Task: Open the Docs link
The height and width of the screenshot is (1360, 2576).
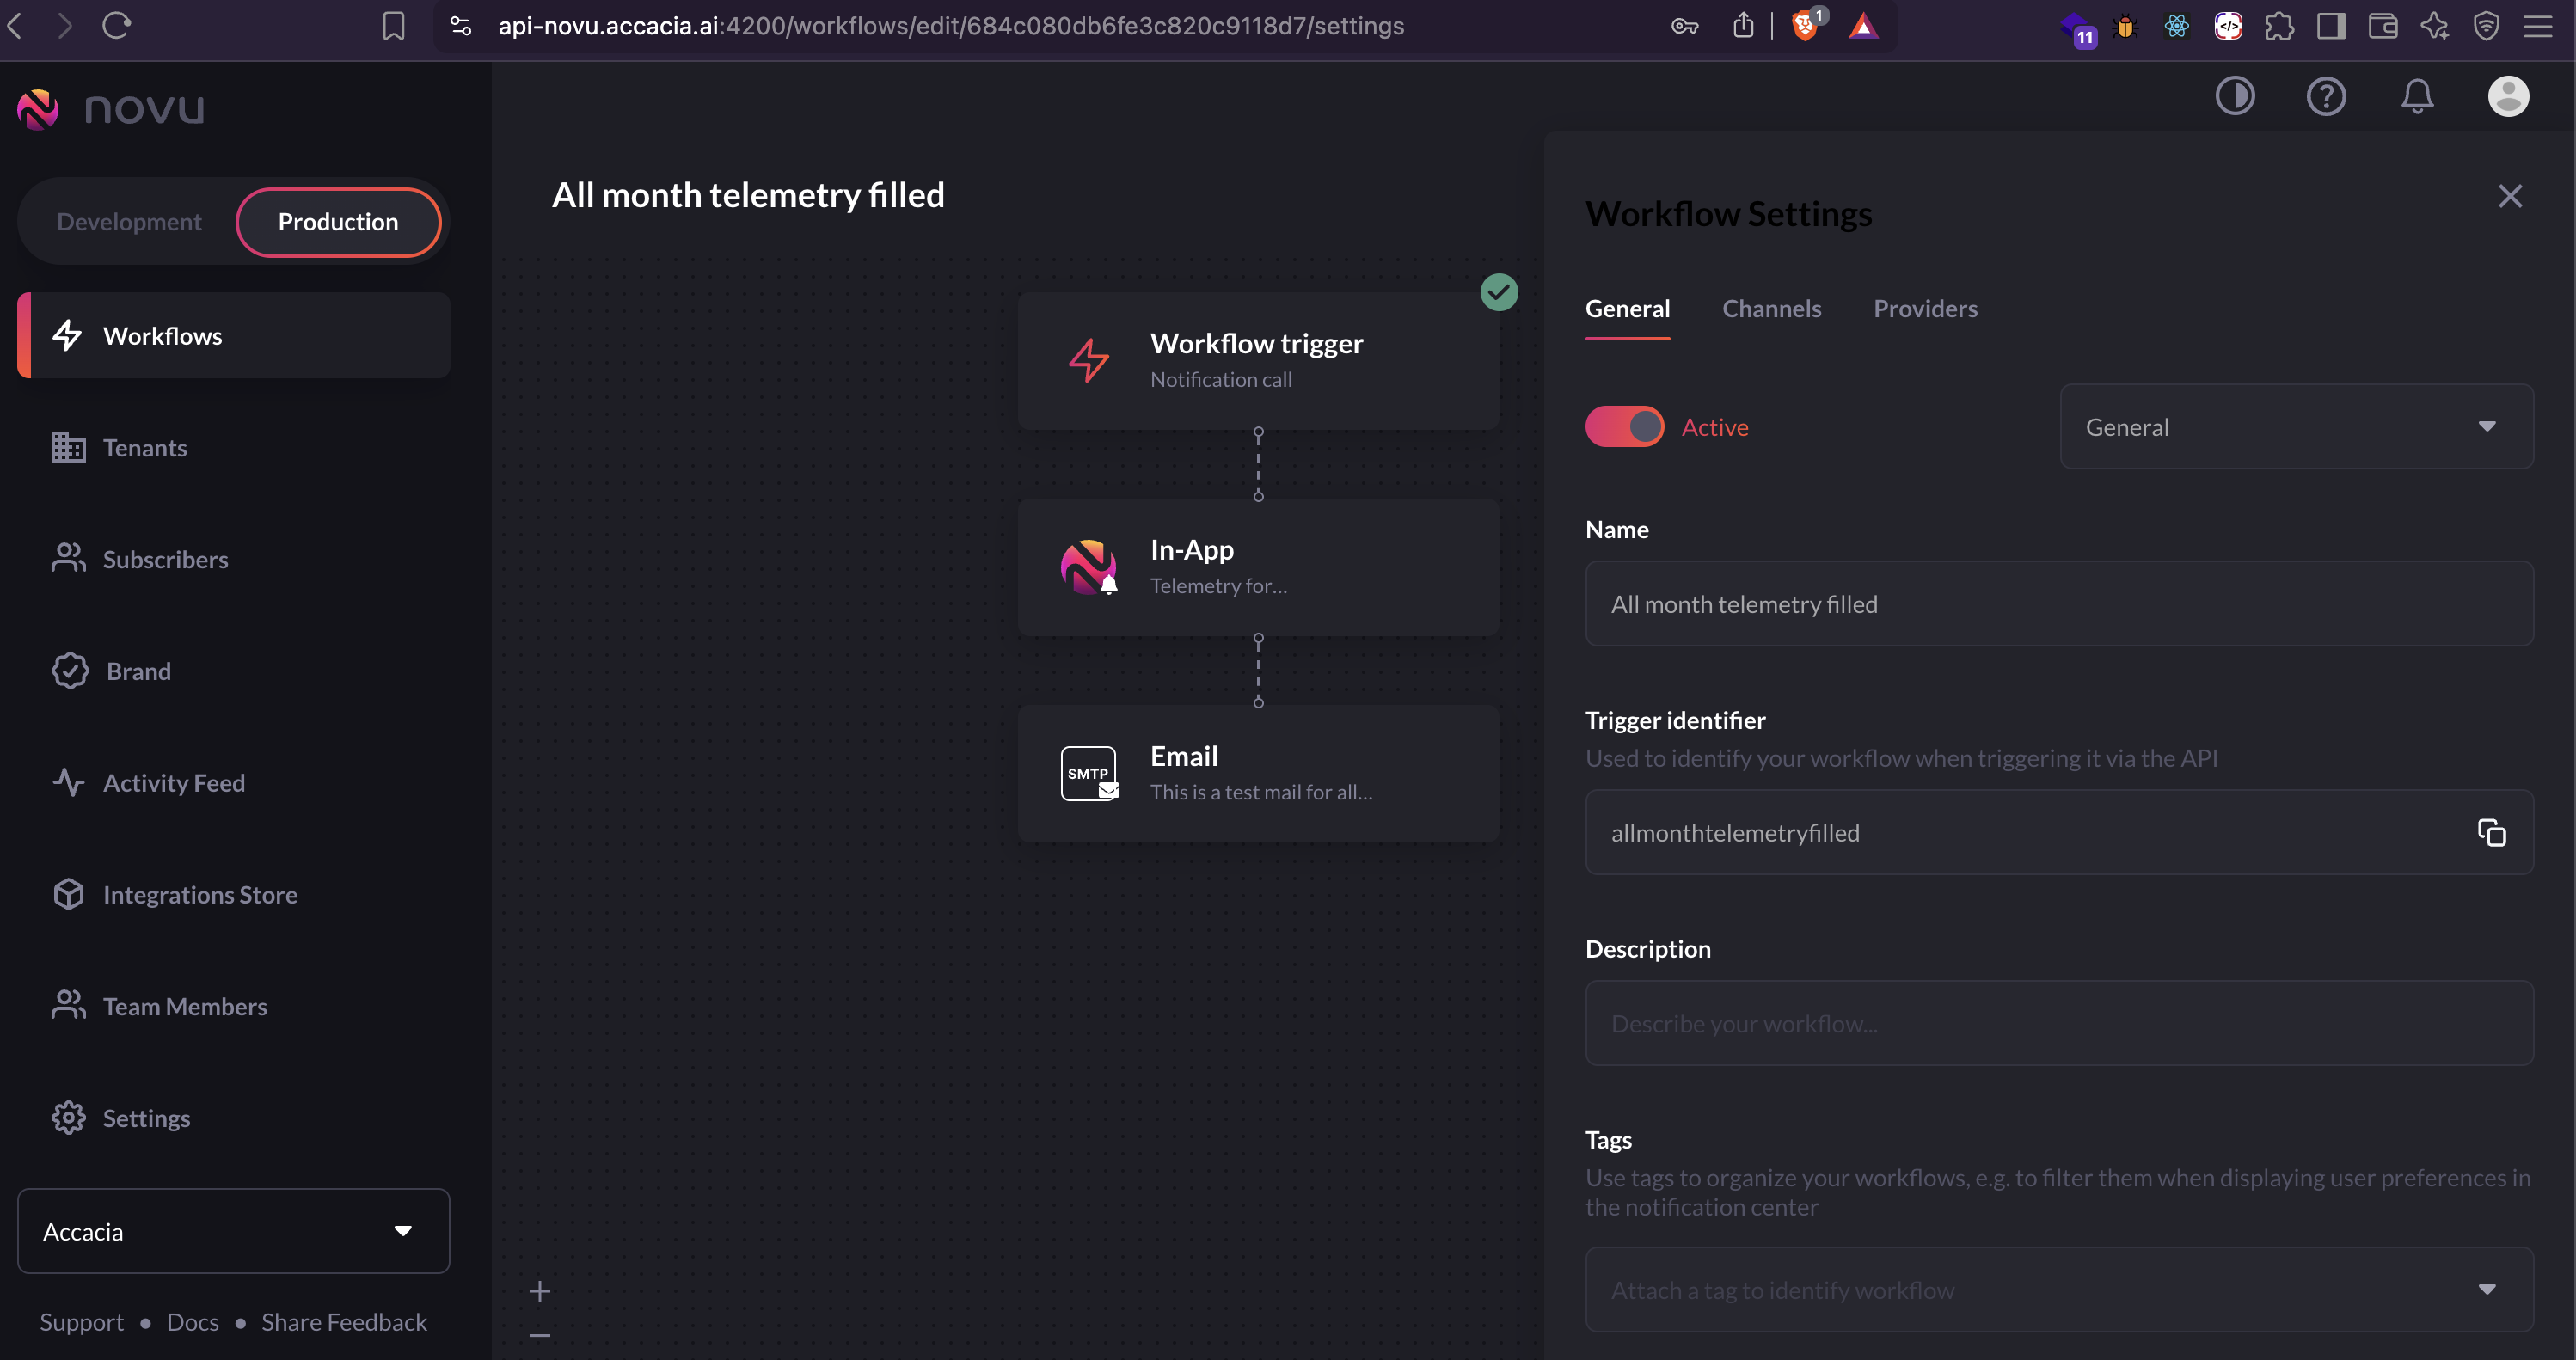Action: [192, 1322]
